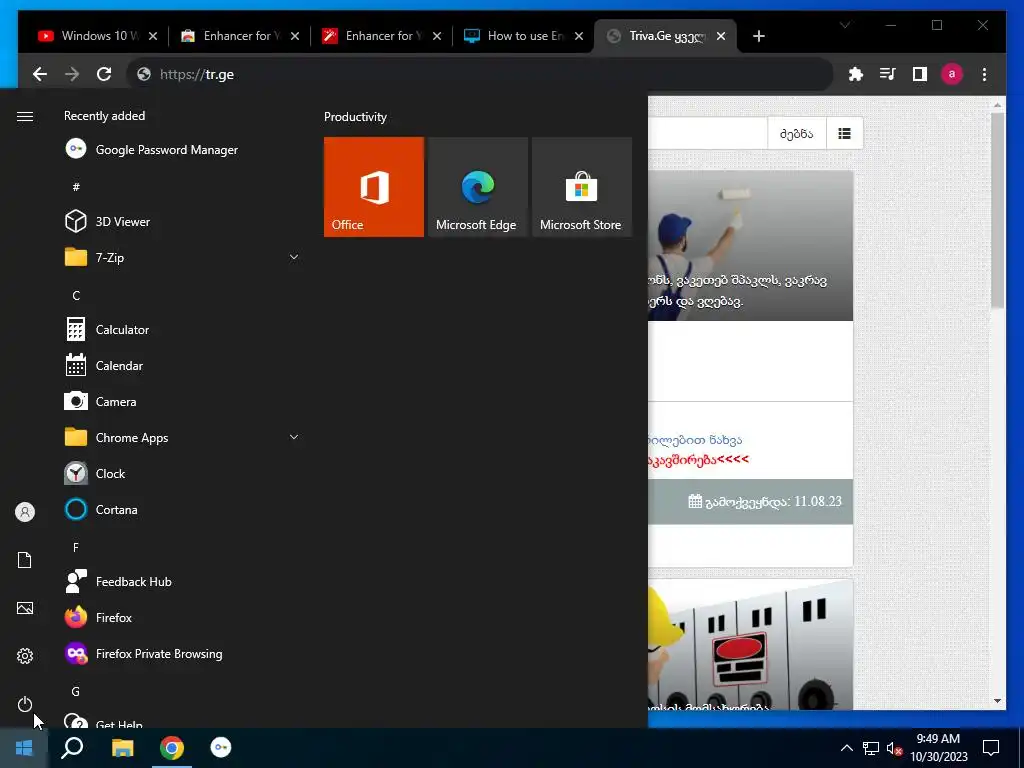Close the Triva.Ge tab
The width and height of the screenshot is (1024, 768).
click(721, 36)
